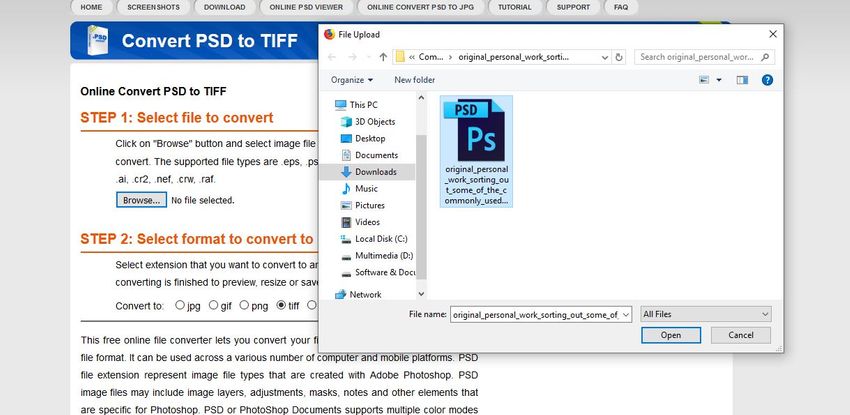850x415 pixels.
Task: Choose the gif output format option
Action: point(213,305)
